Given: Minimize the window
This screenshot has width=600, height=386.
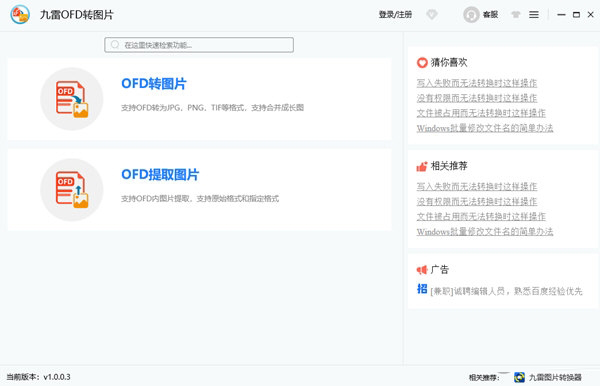Looking at the screenshot, I should pos(561,15).
